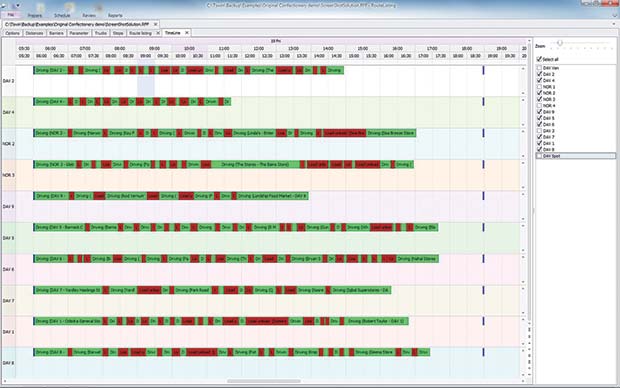Click the scroll-up arrow of DAV 2 row
The height and width of the screenshot is (388, 620).
(523, 69)
